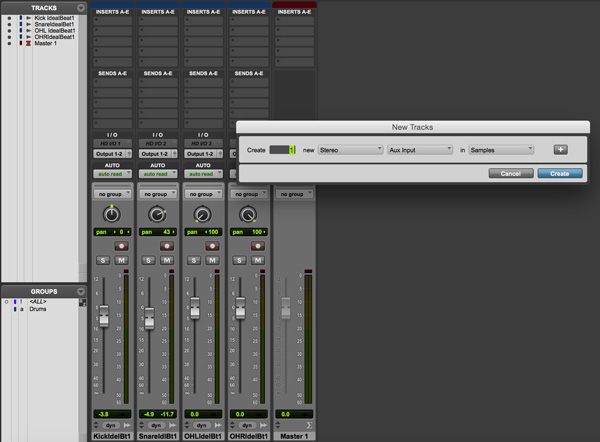Click the output window arrow icon on OHLIdelBt1
The image size is (600, 442).
pyautogui.click(x=218, y=425)
